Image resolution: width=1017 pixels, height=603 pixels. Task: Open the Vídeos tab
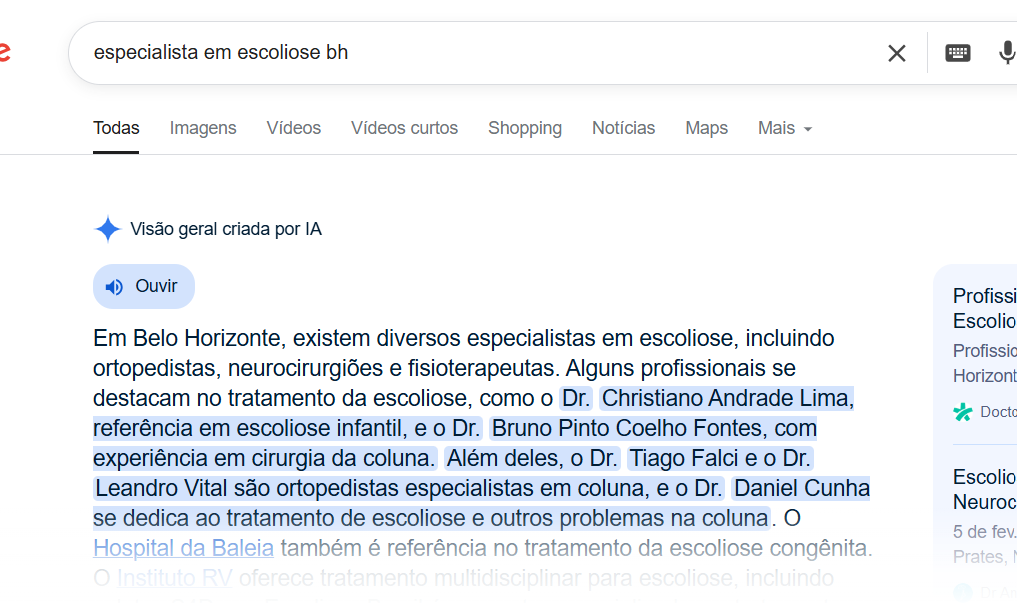[x=294, y=128]
